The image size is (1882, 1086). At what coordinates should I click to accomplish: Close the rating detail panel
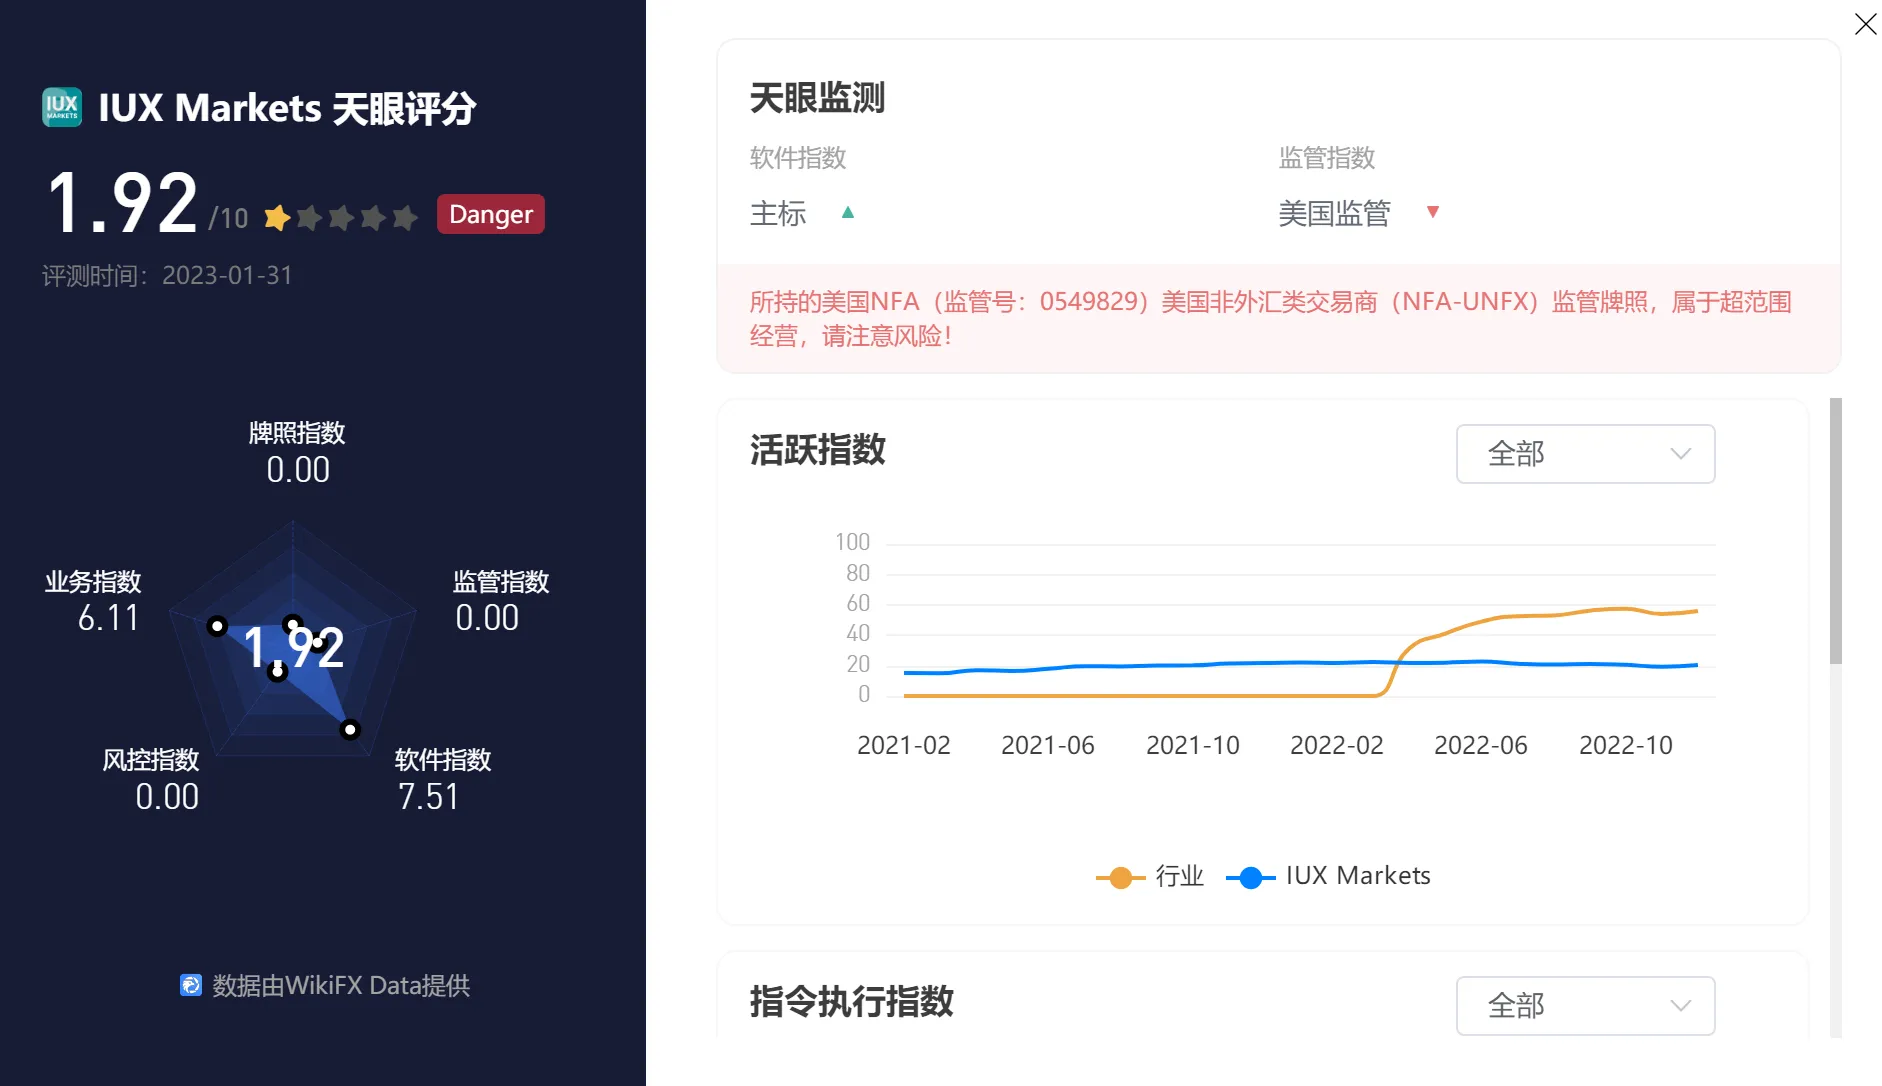click(1865, 24)
